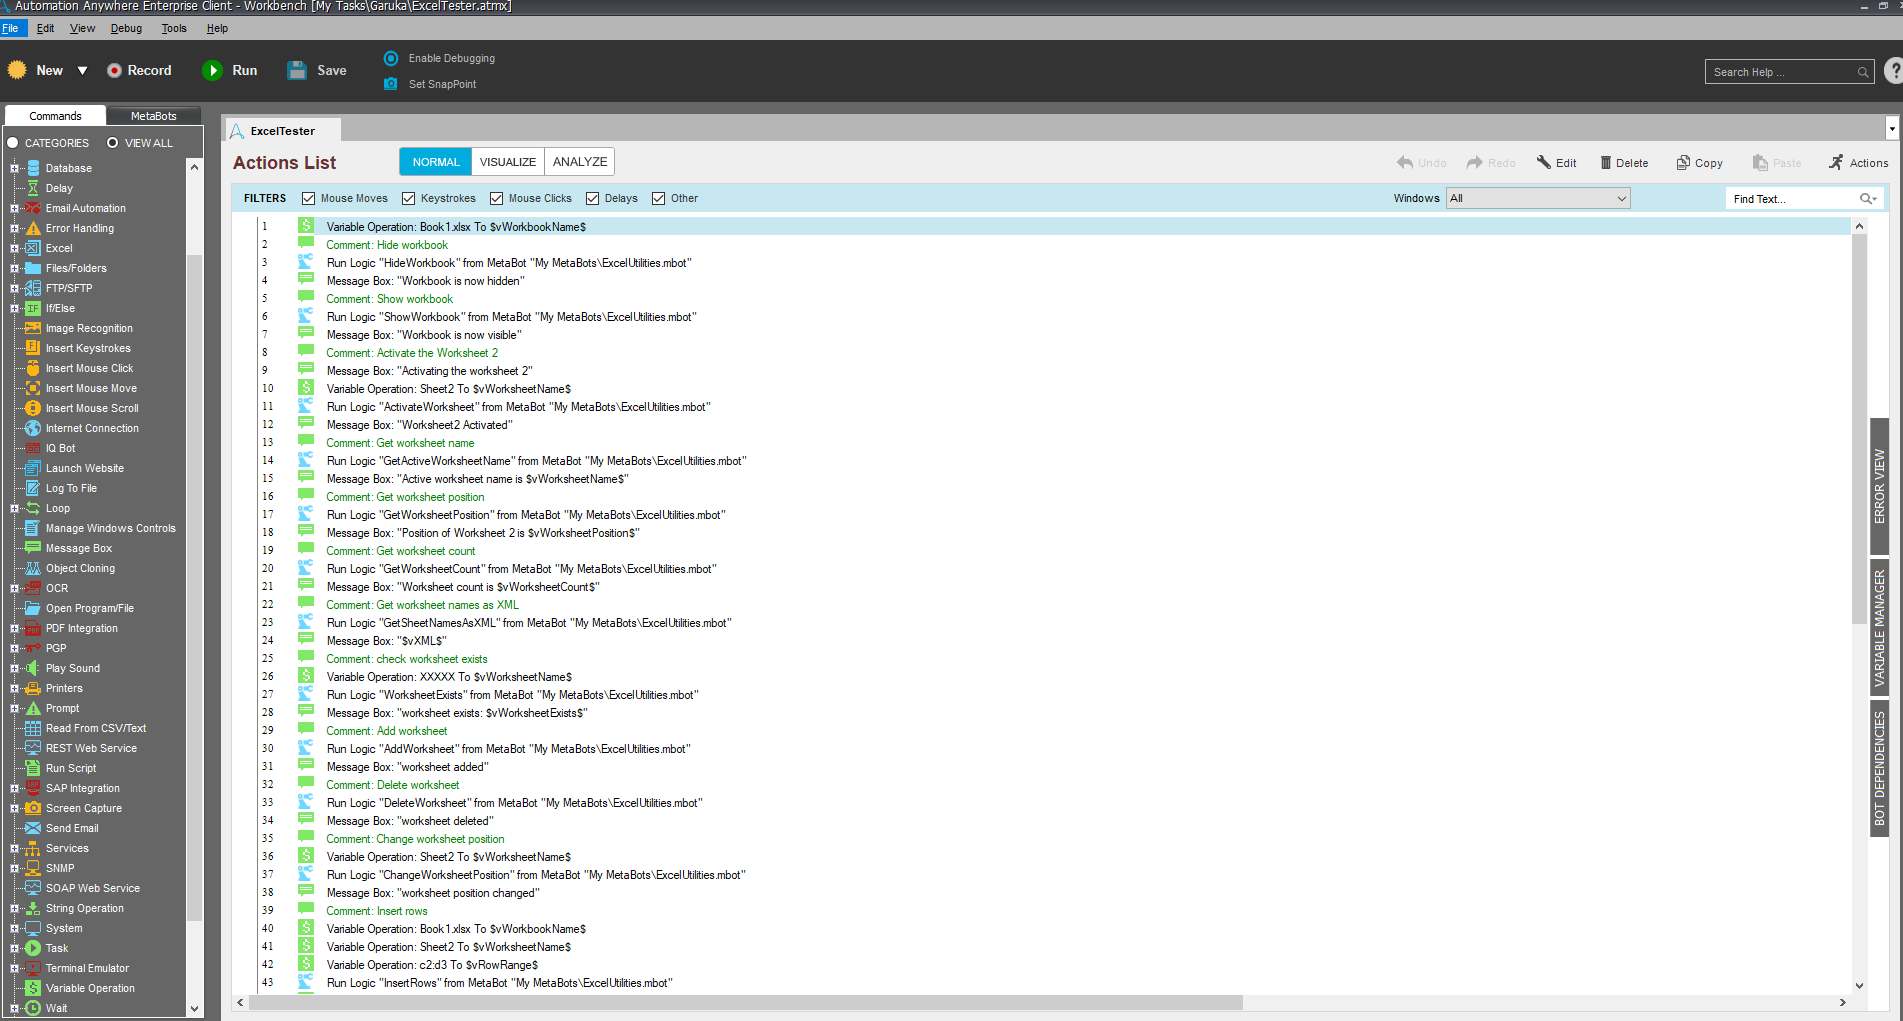The image size is (1903, 1021).
Task: Uncheck the Keystrokes filter checkbox
Action: [x=409, y=198]
